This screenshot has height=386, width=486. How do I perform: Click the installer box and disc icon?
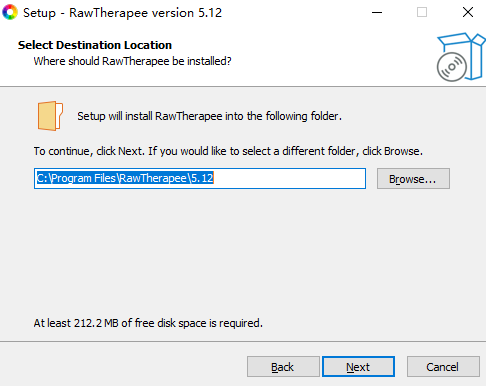coord(461,57)
